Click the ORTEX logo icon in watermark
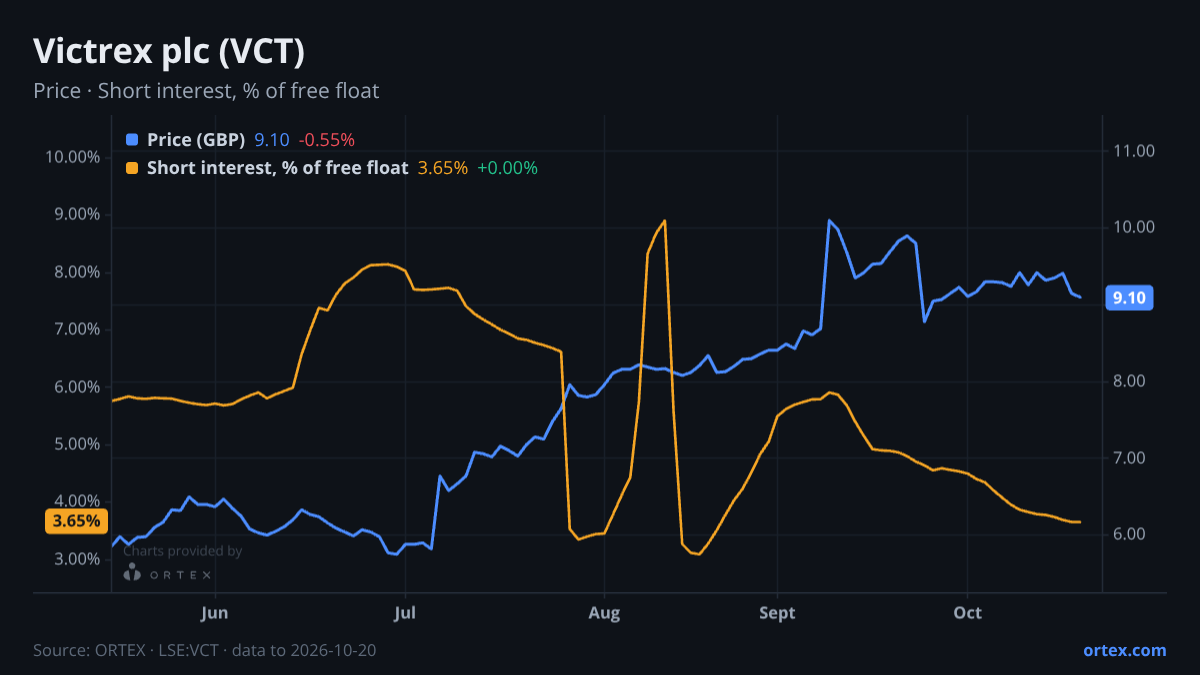This screenshot has height=675, width=1200. point(132,572)
